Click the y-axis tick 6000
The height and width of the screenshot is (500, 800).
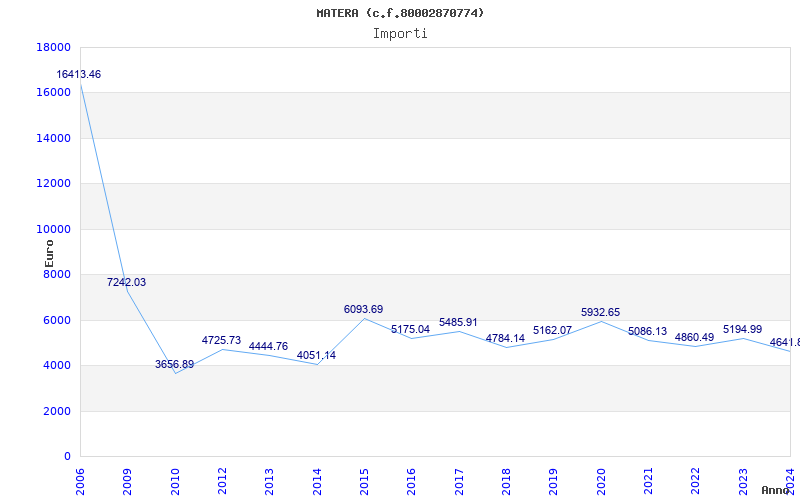[57, 320]
